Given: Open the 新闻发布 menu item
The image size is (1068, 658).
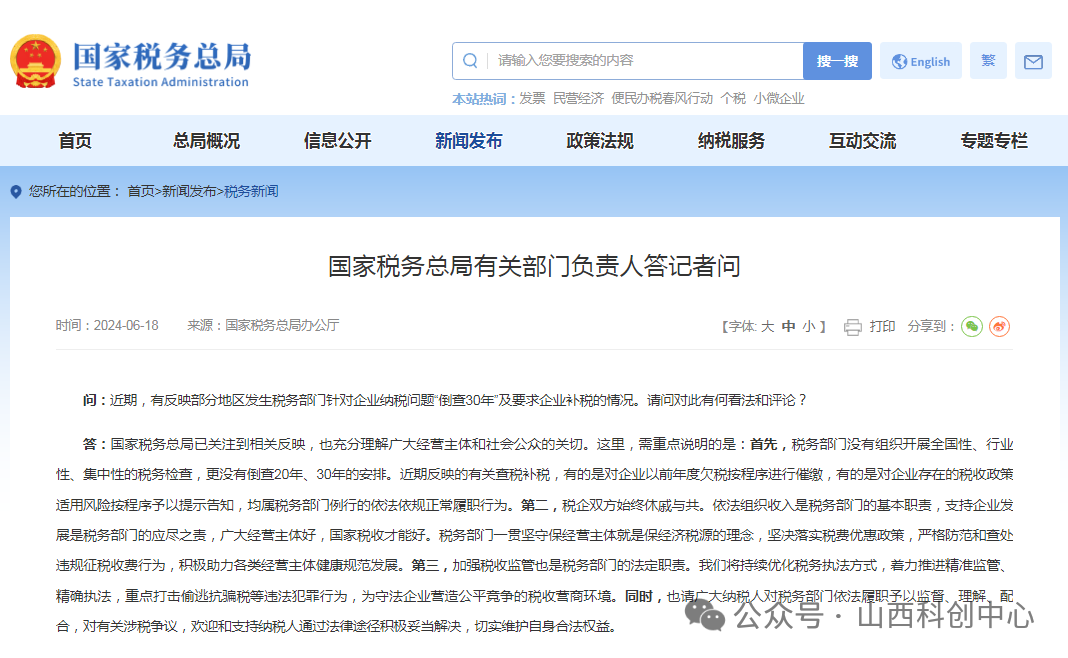Looking at the screenshot, I should 468,141.
